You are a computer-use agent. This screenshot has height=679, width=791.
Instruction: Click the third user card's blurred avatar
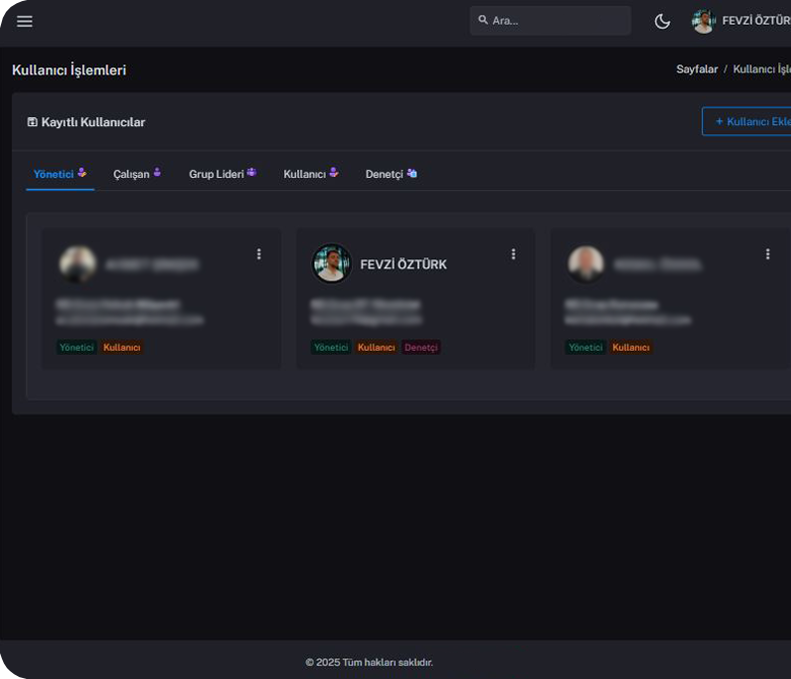pyautogui.click(x=585, y=264)
